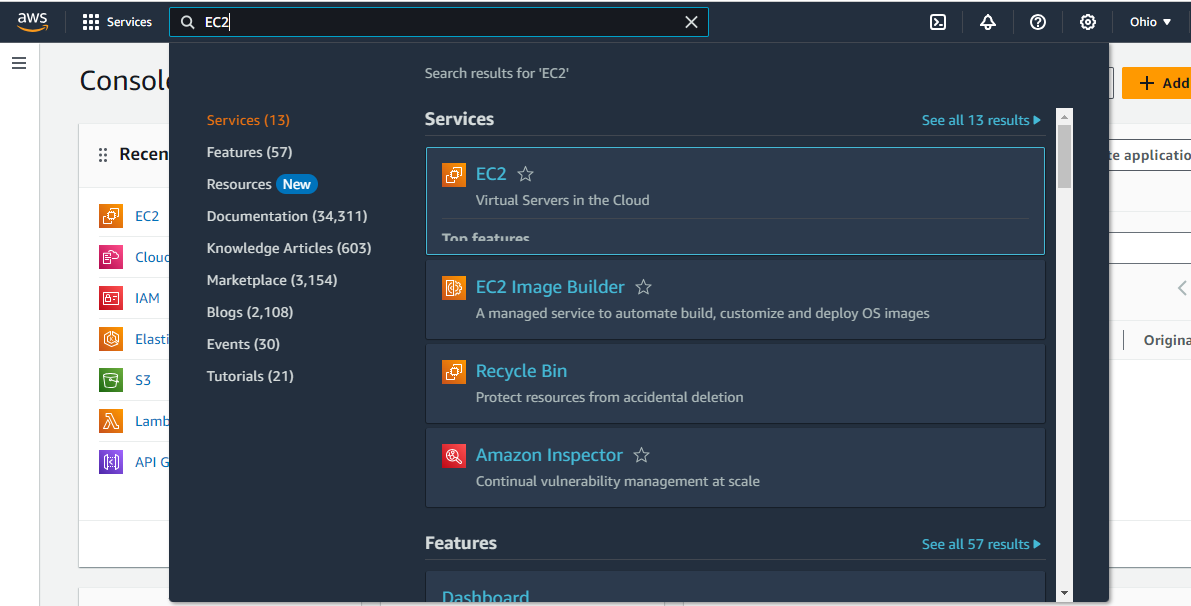Click 'Continual vulnerability management at scale' text
Screen dimensions: 1191x606
tap(618, 481)
